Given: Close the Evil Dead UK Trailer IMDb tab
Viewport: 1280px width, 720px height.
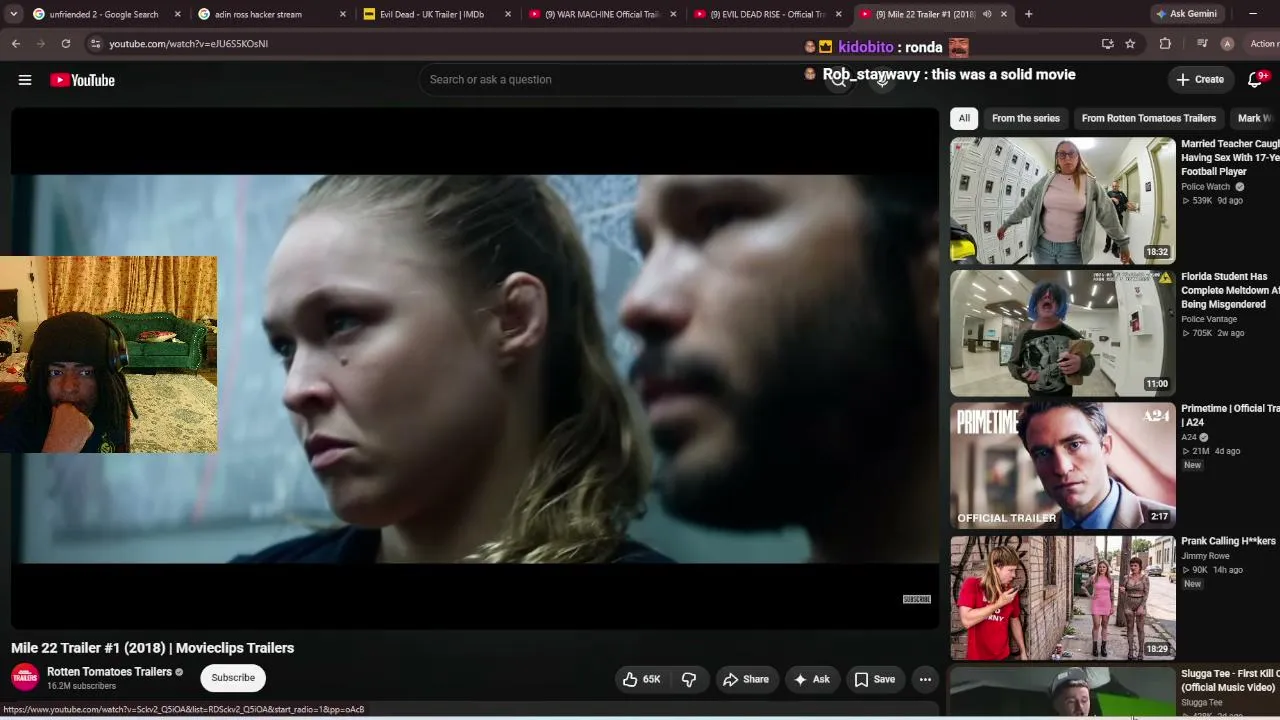Looking at the screenshot, I should click(x=507, y=14).
